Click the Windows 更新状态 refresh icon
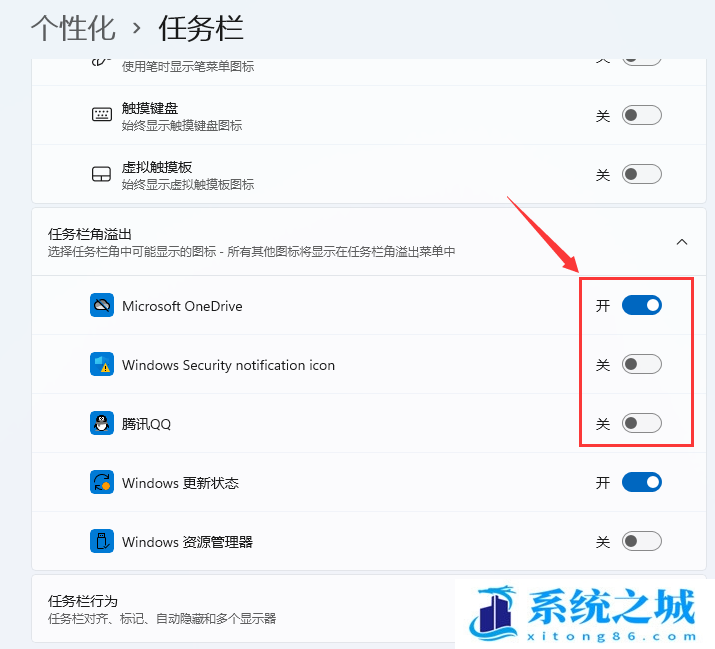 click(102, 482)
